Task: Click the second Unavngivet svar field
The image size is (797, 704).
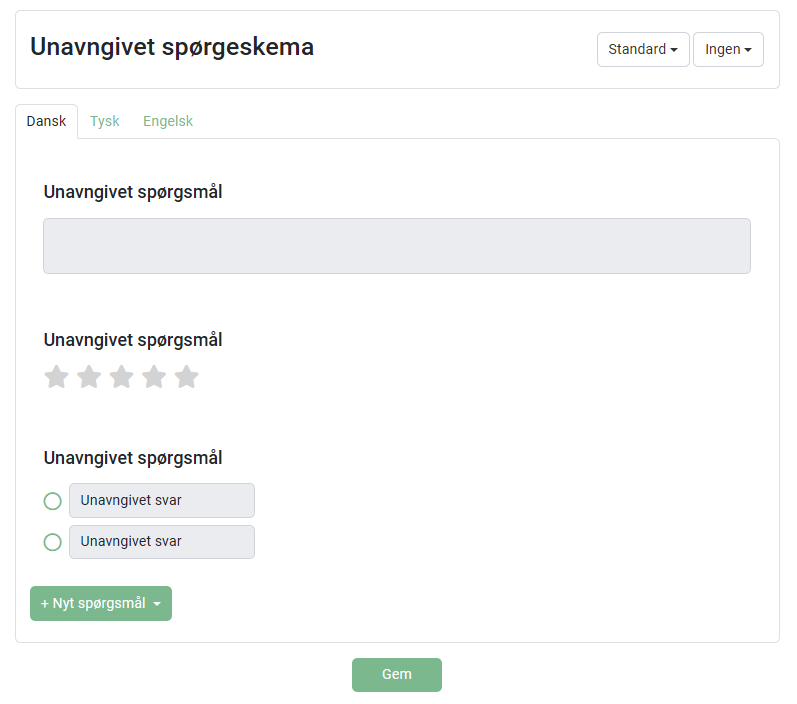Action: coord(161,542)
